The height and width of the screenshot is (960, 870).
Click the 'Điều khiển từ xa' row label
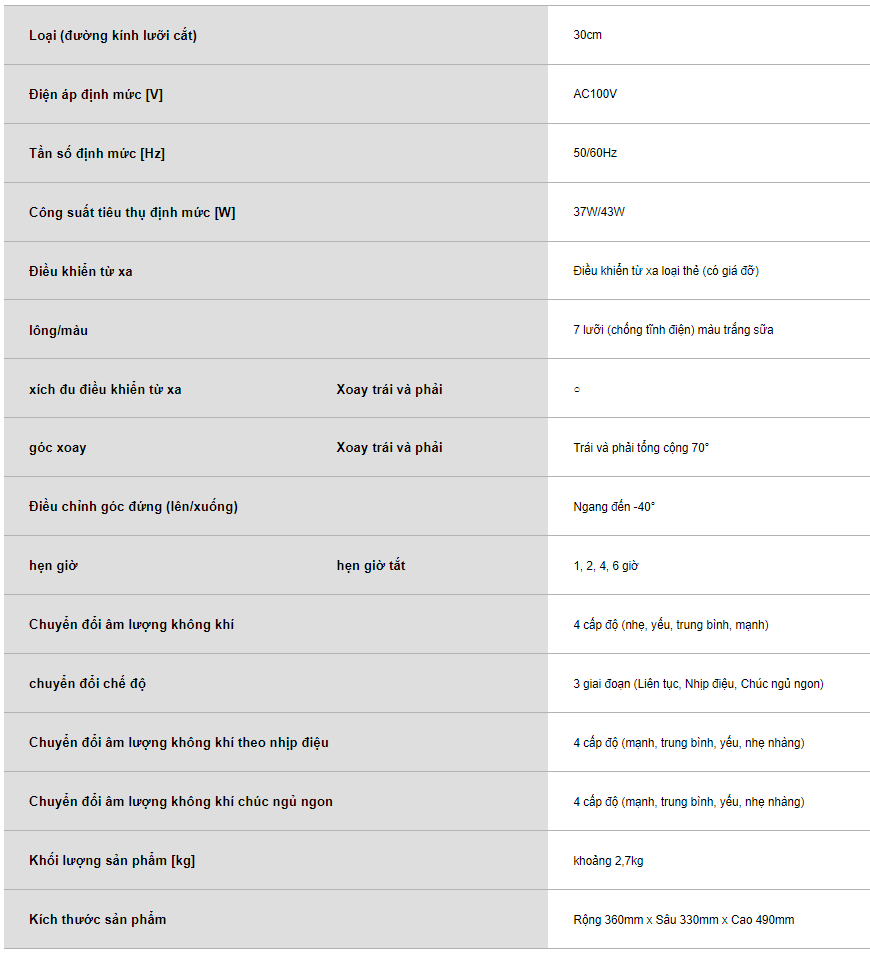[x=80, y=271]
